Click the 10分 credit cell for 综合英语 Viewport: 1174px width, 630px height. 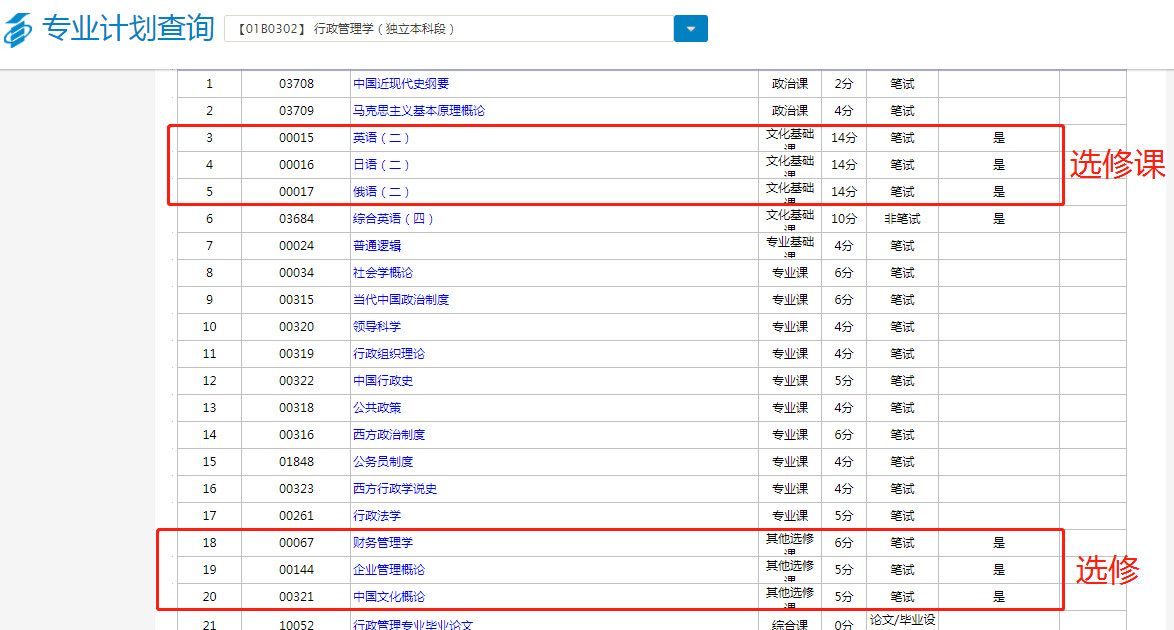point(844,219)
